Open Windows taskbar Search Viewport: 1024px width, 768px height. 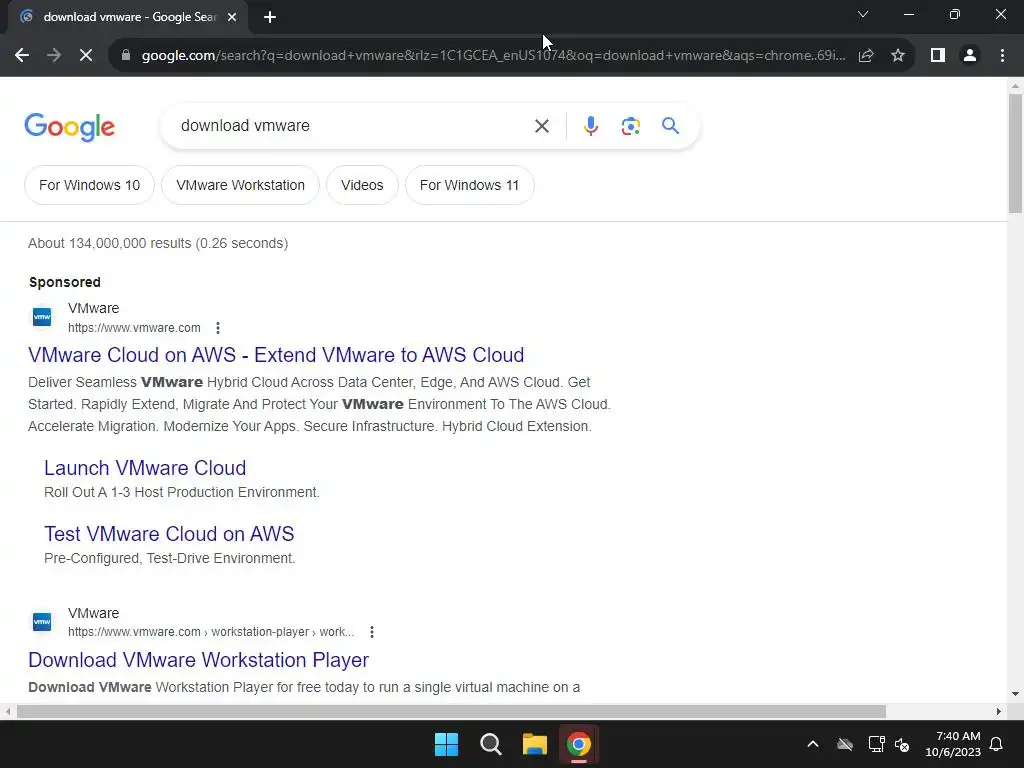tap(490, 744)
